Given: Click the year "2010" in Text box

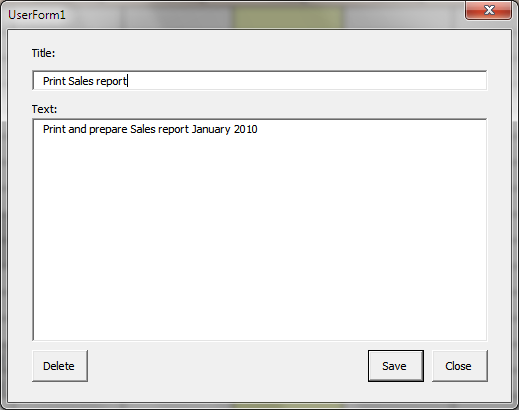Looking at the screenshot, I should pos(245,129).
